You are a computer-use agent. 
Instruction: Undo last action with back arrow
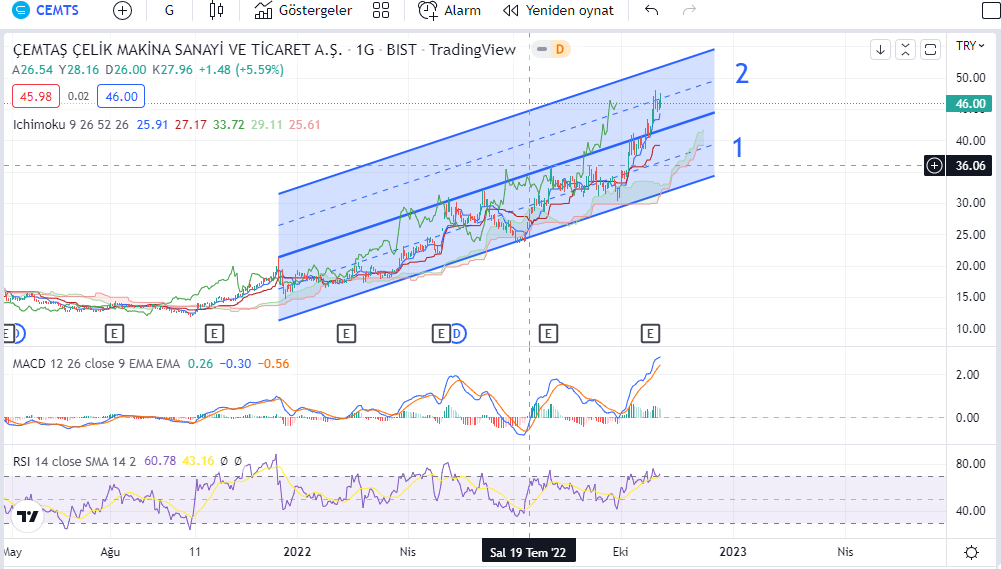tap(651, 10)
